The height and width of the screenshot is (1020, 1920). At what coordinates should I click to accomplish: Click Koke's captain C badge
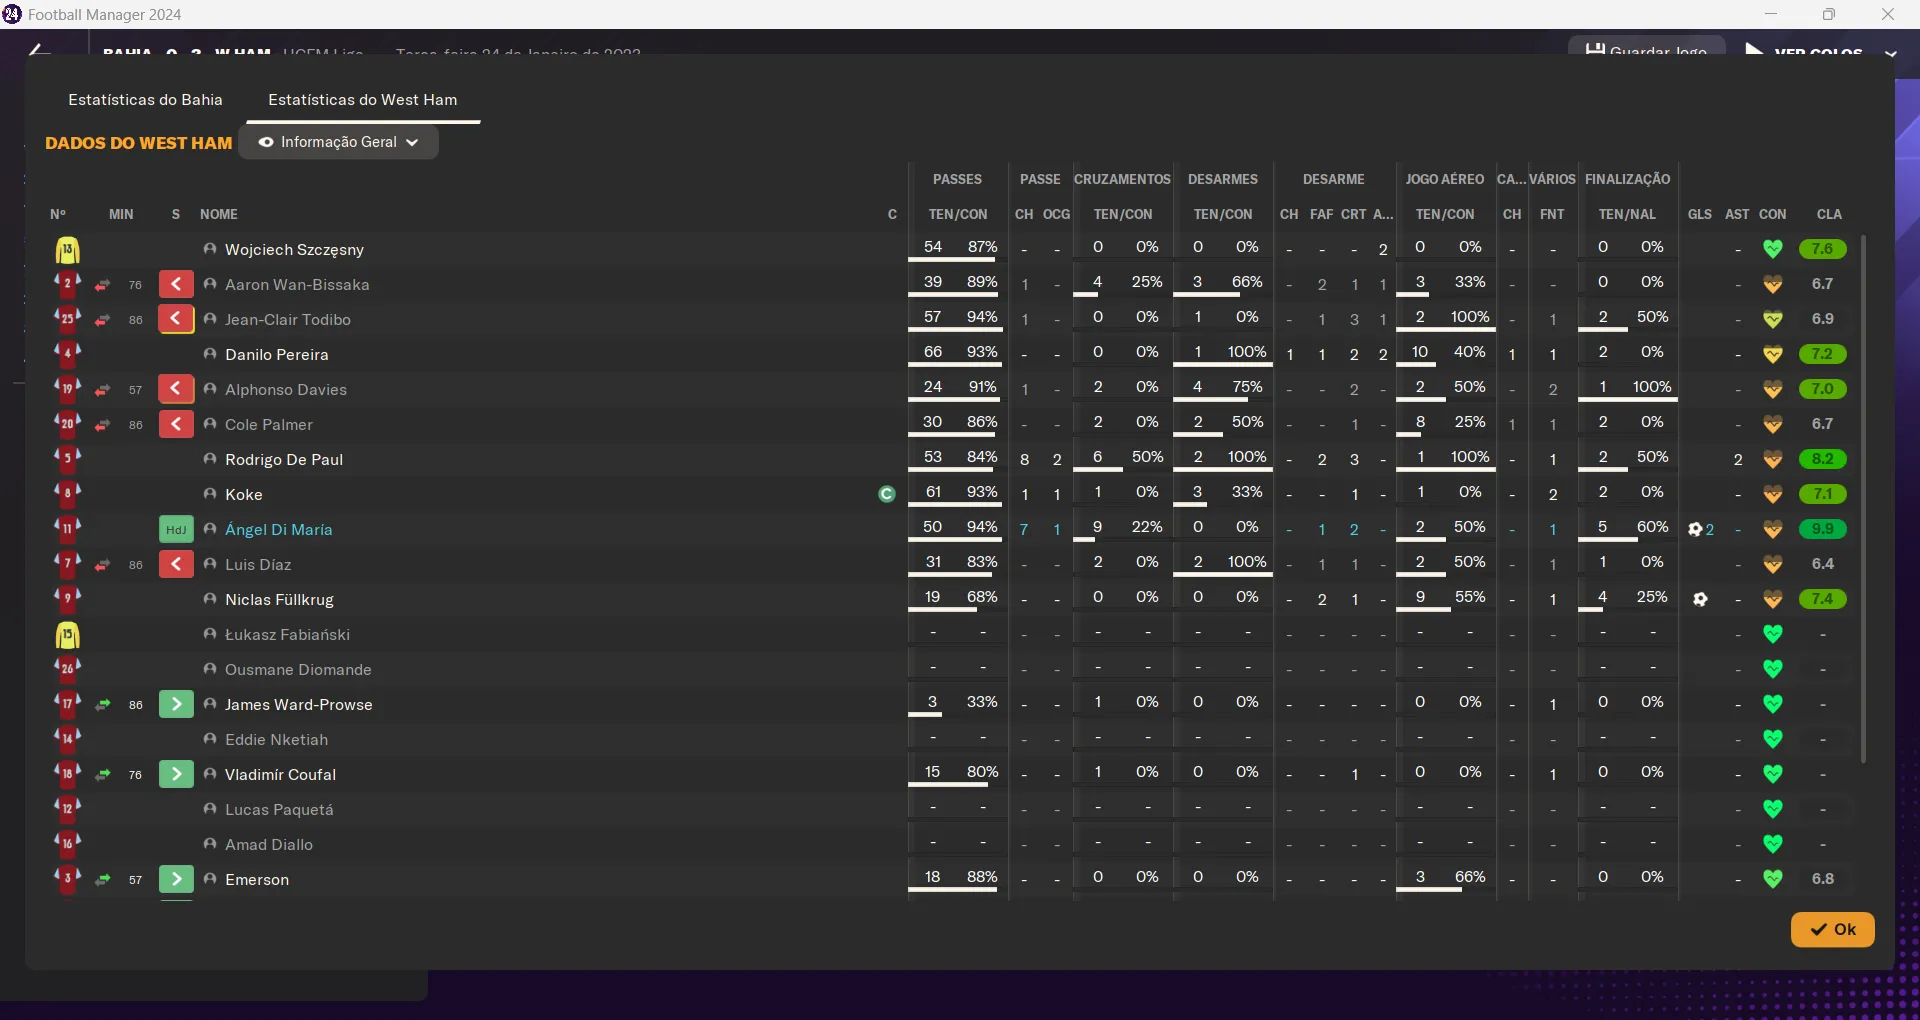click(x=887, y=494)
